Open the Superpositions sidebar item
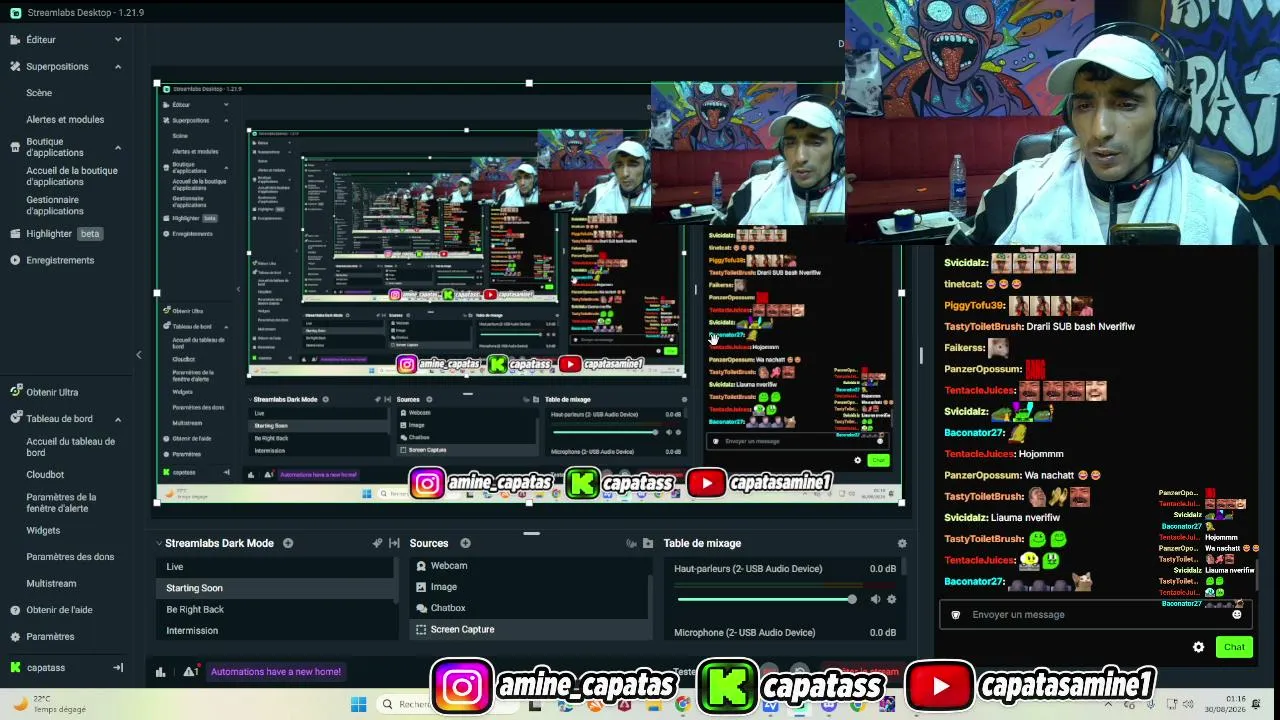This screenshot has width=1280, height=720. pyautogui.click(x=57, y=66)
